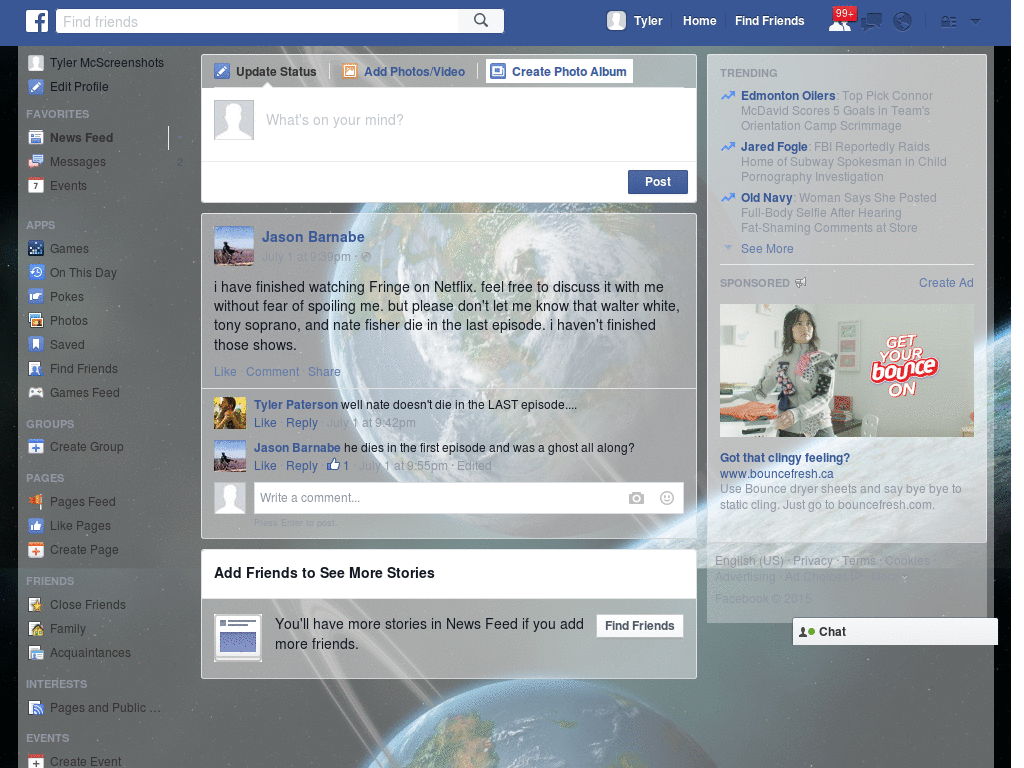Attach a photo via comment camera icon
Screen dimensions: 1024x768
tap(636, 498)
